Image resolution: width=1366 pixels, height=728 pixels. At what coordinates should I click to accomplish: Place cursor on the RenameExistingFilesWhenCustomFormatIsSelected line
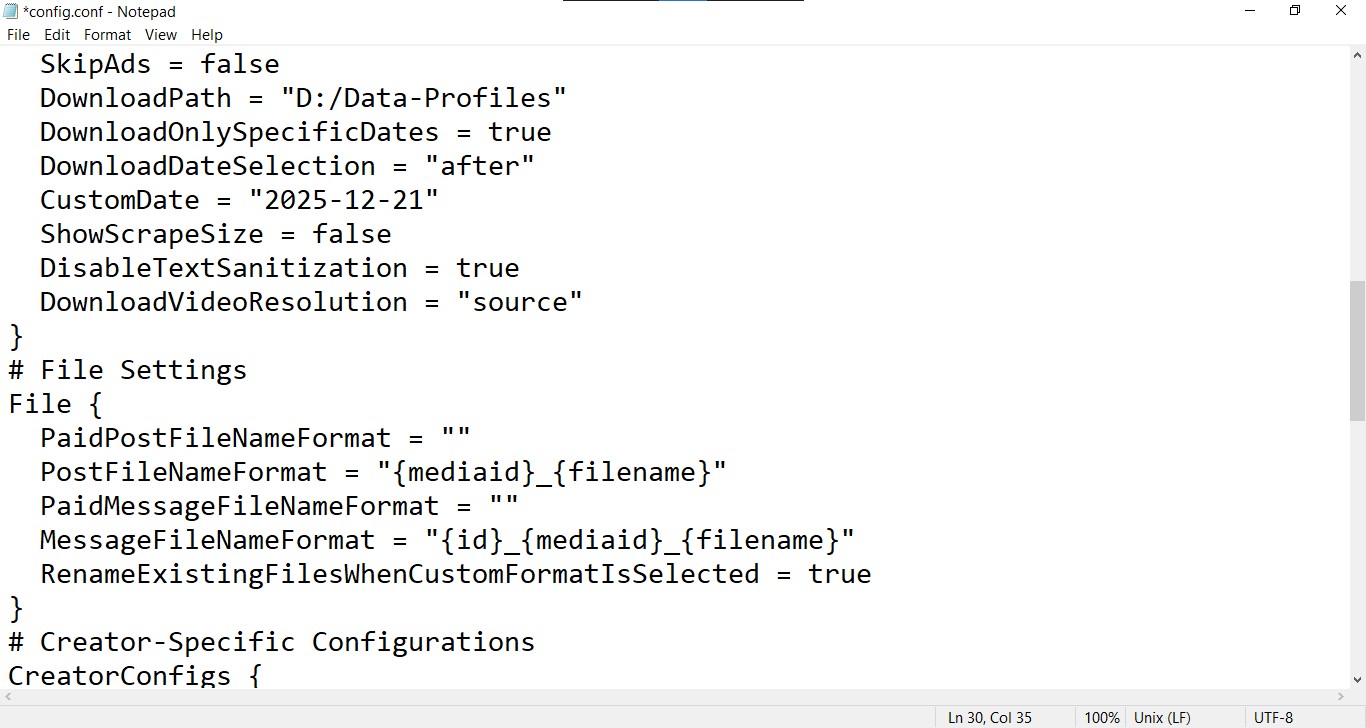point(400,574)
